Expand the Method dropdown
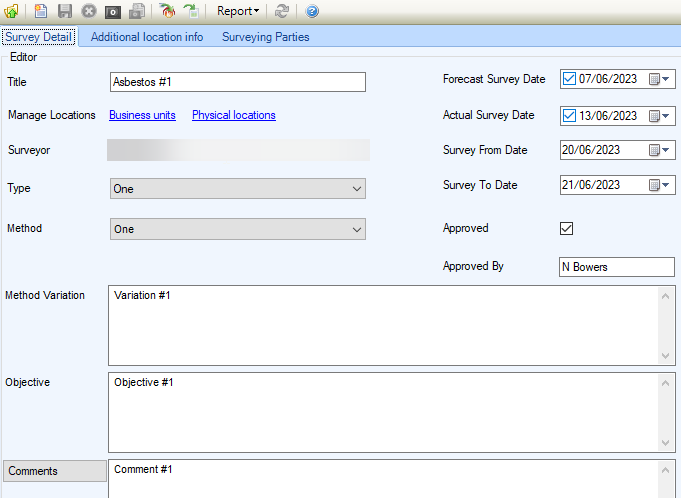Image resolution: width=681 pixels, height=498 pixels. click(x=357, y=229)
